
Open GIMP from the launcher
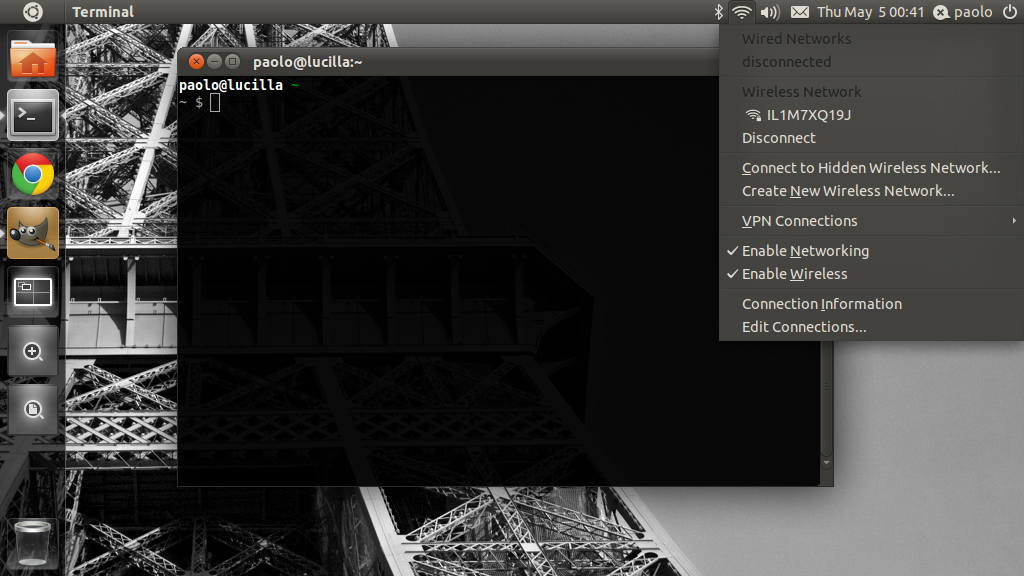pyautogui.click(x=33, y=233)
